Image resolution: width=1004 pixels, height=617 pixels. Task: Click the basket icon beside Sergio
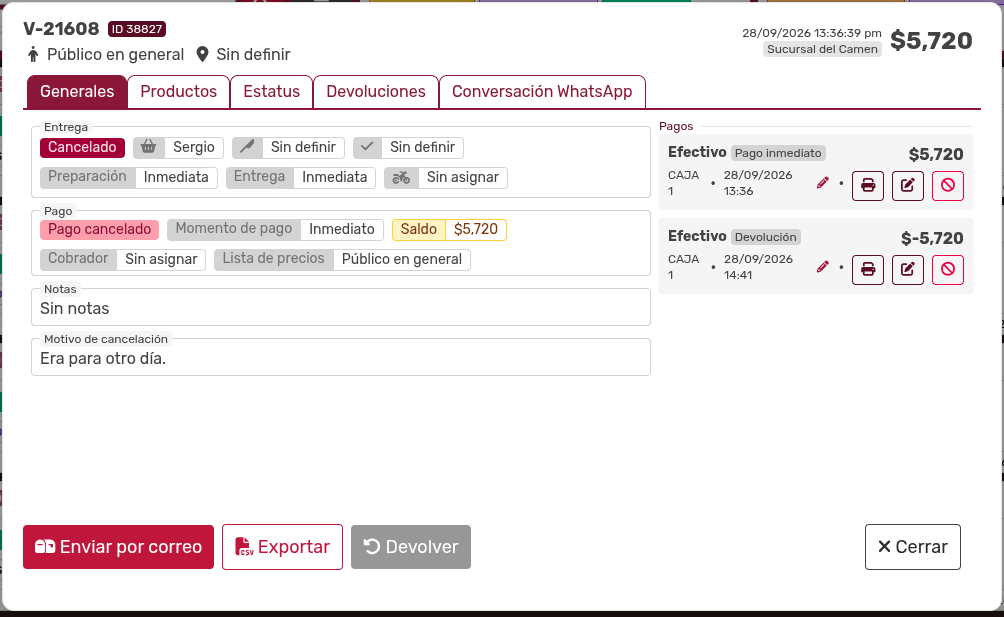click(x=149, y=147)
